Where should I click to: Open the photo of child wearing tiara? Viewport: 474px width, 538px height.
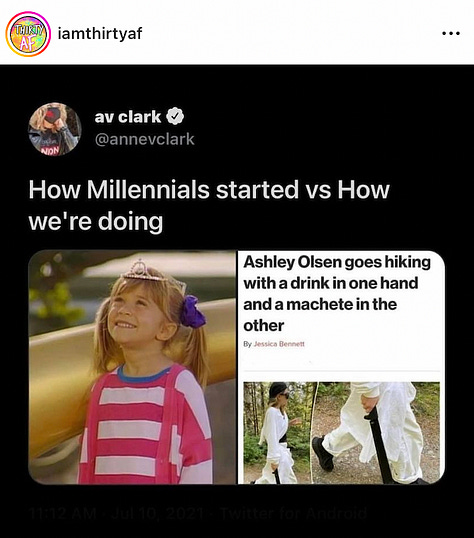[x=132, y=367]
